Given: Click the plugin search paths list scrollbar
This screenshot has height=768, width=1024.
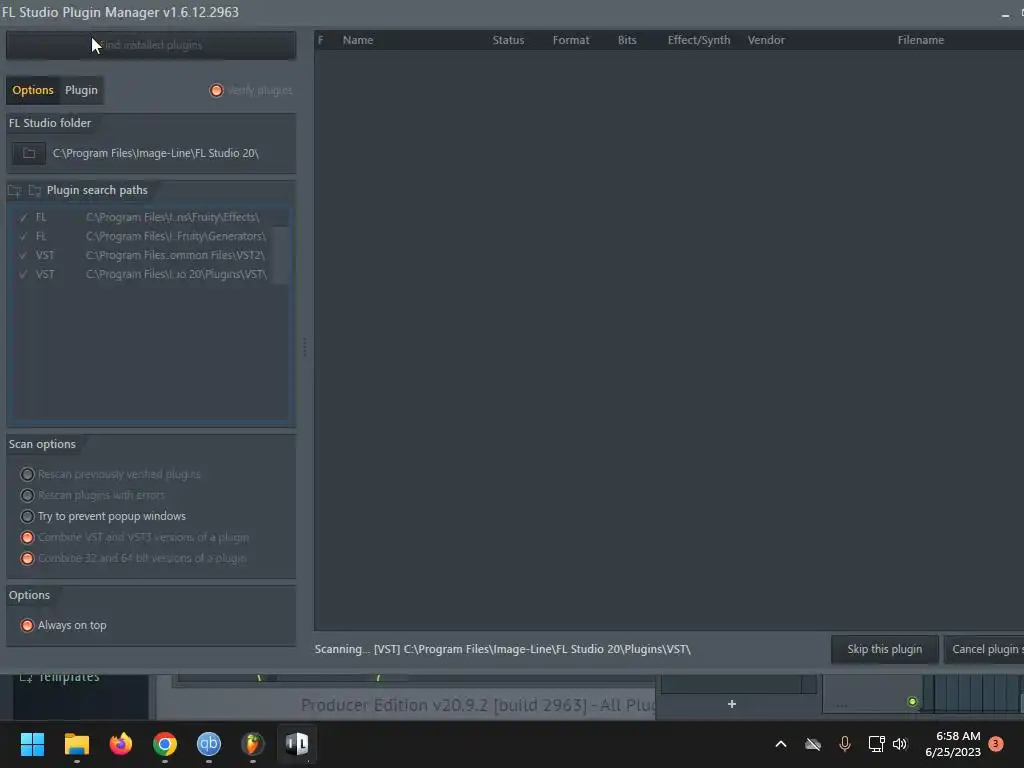Looking at the screenshot, I should point(280,255).
